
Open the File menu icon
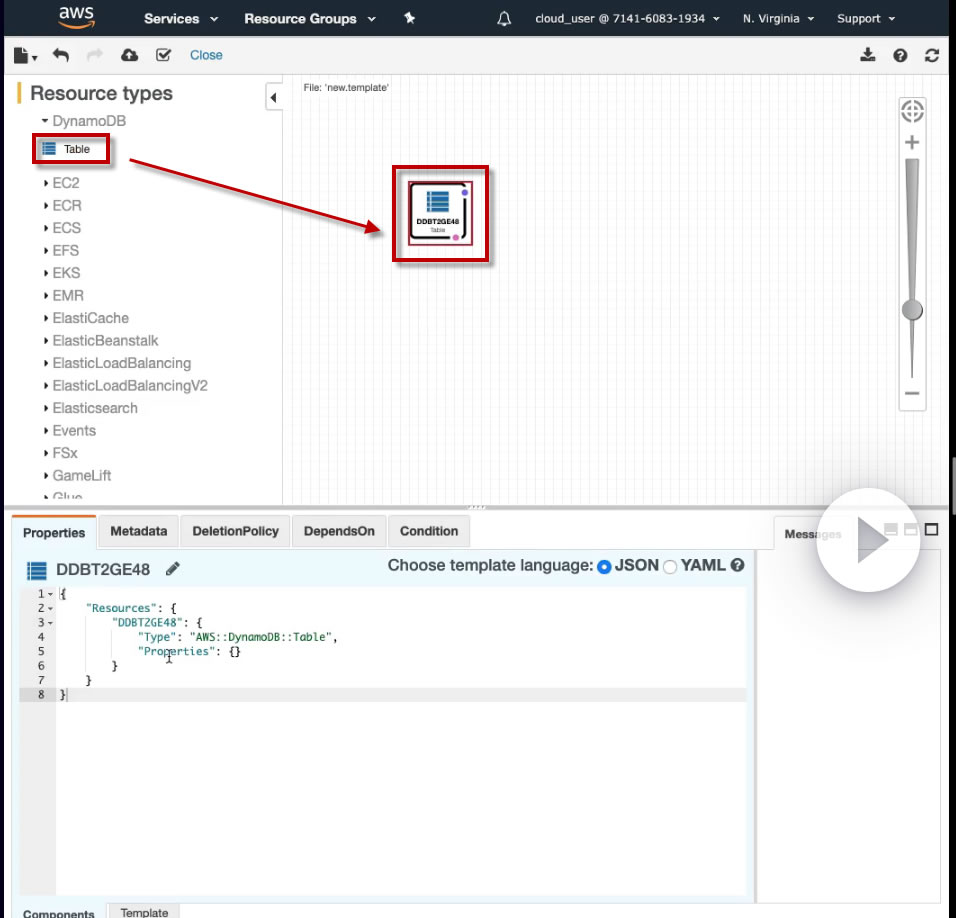[25, 55]
